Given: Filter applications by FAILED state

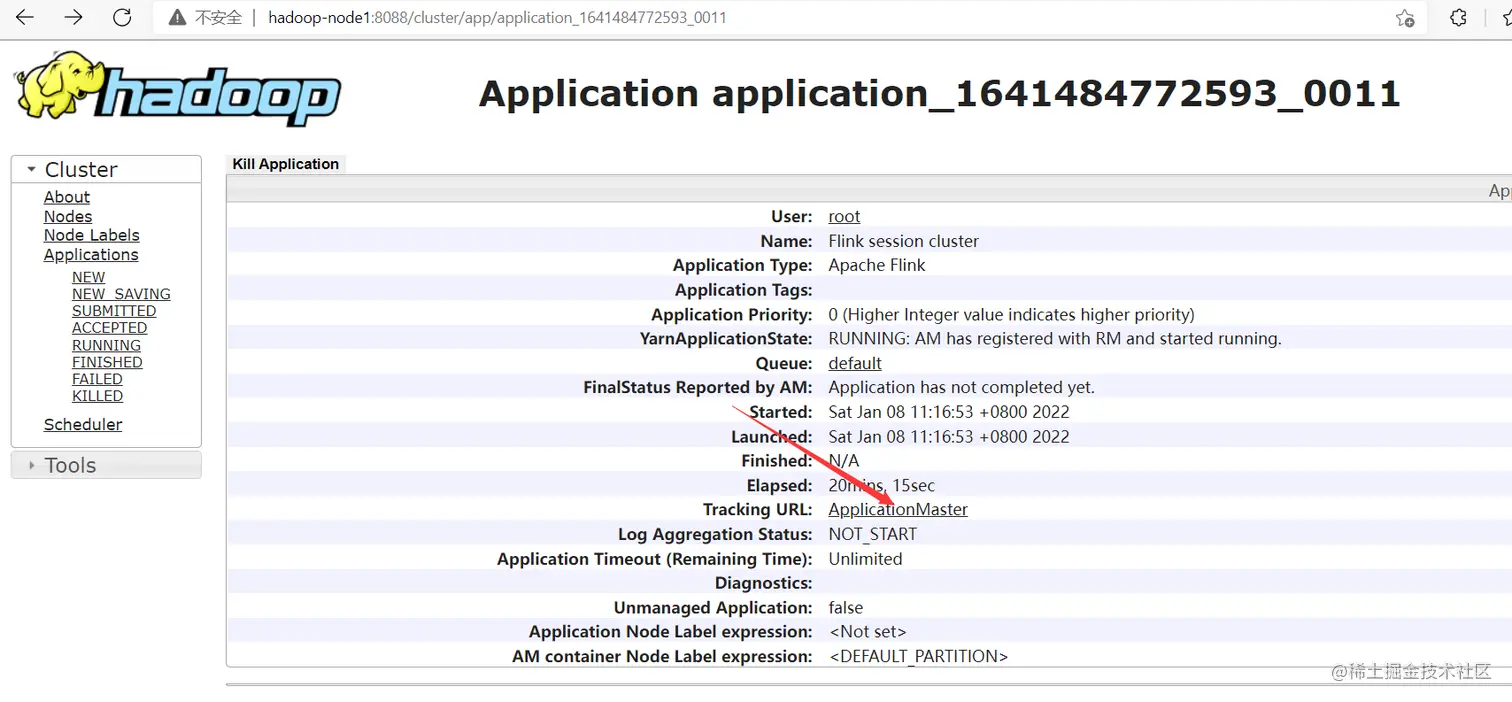Looking at the screenshot, I should click(97, 379).
